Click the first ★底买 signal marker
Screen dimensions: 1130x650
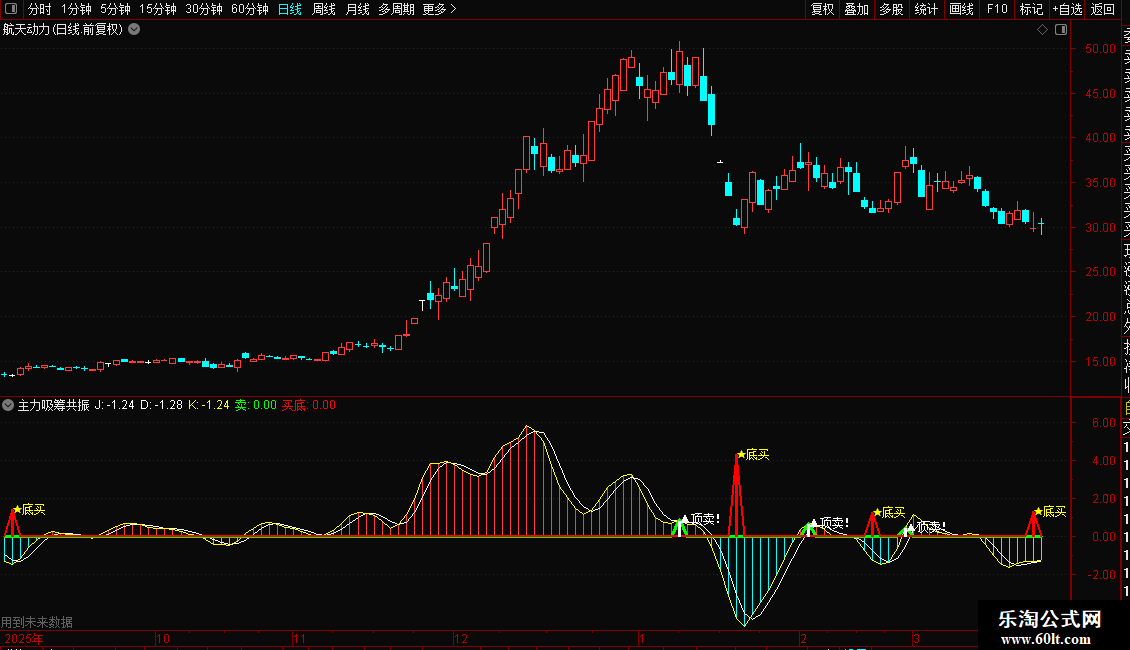click(29, 509)
